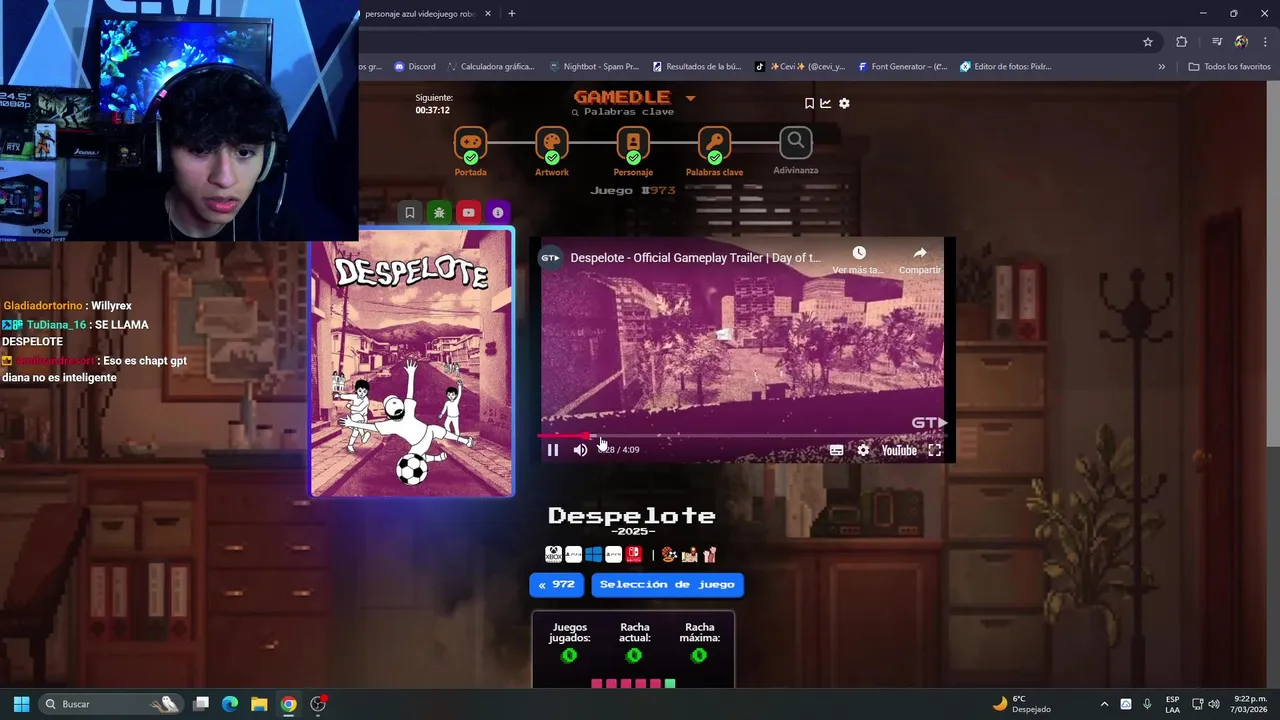Click the purple info button above the cover
The width and height of the screenshot is (1280, 720).
497,212
